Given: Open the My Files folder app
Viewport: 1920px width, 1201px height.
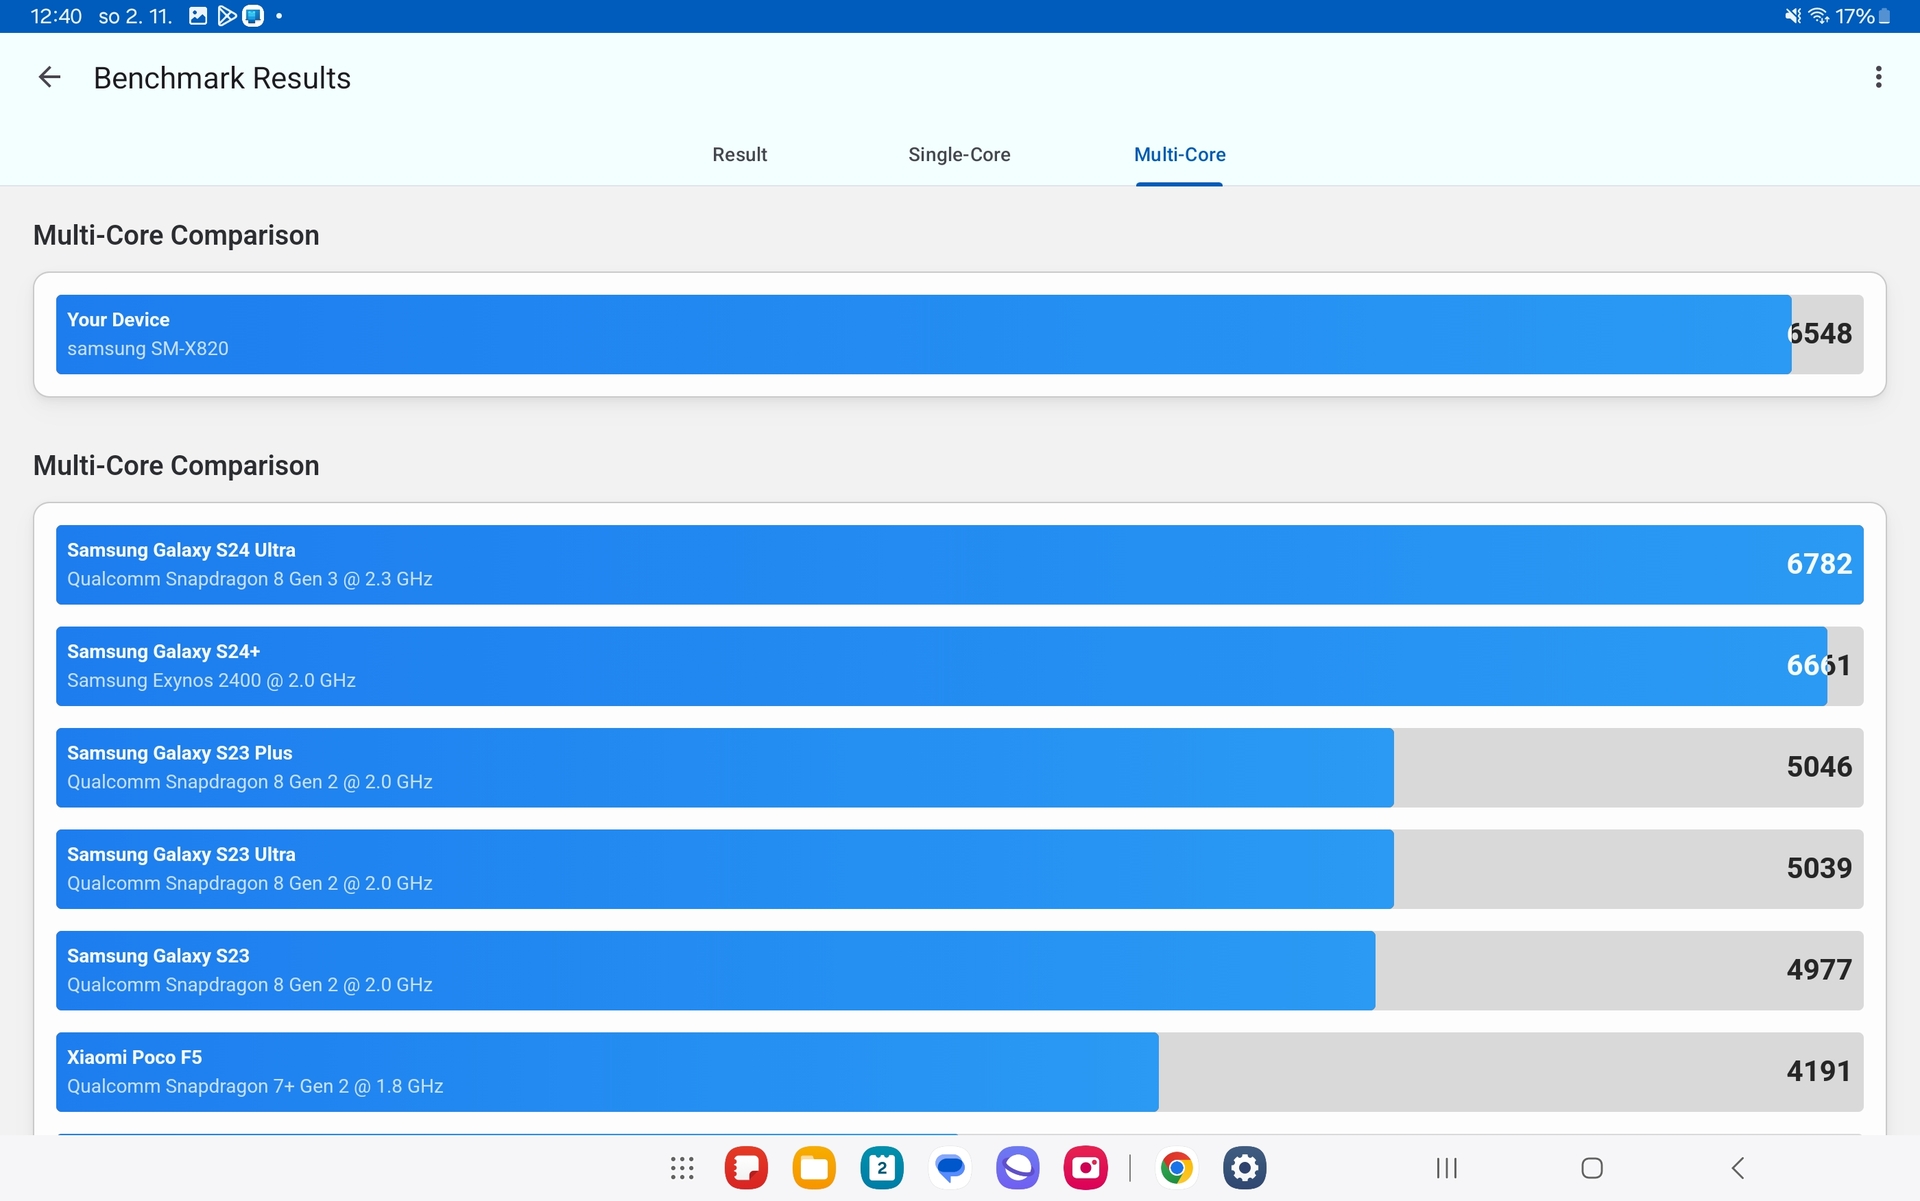Looking at the screenshot, I should click(814, 1167).
